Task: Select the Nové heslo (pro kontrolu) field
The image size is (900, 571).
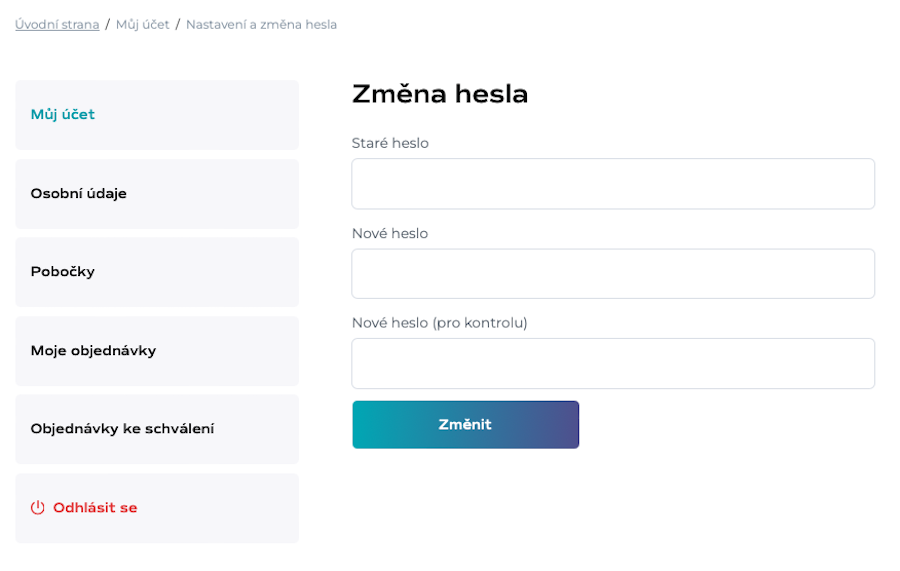Action: [613, 363]
